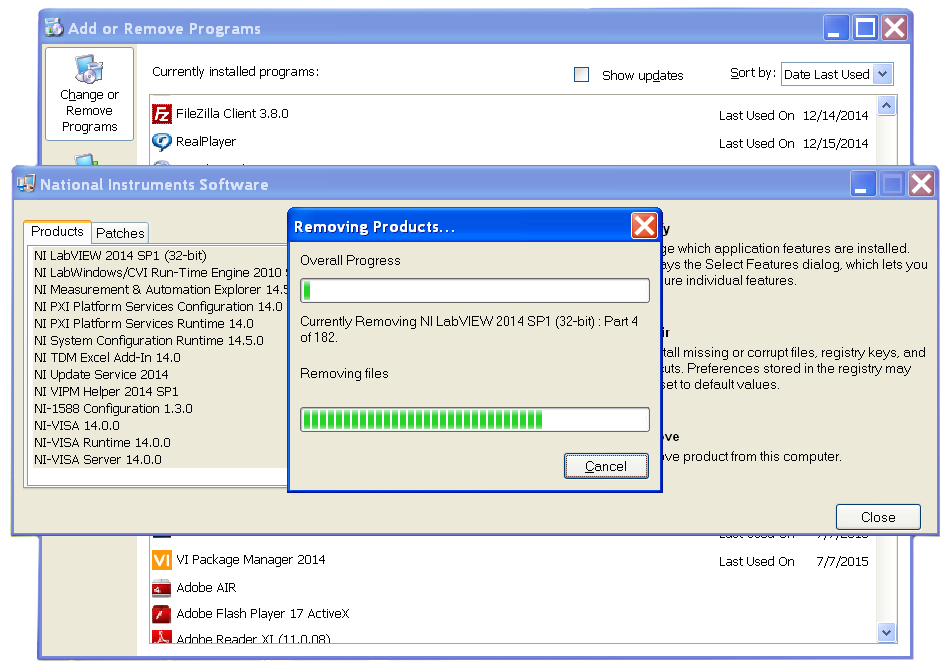Select NI-VISA Server 14.0.0 in list
Image resolution: width=946 pixels, height=667 pixels.
pos(98,460)
